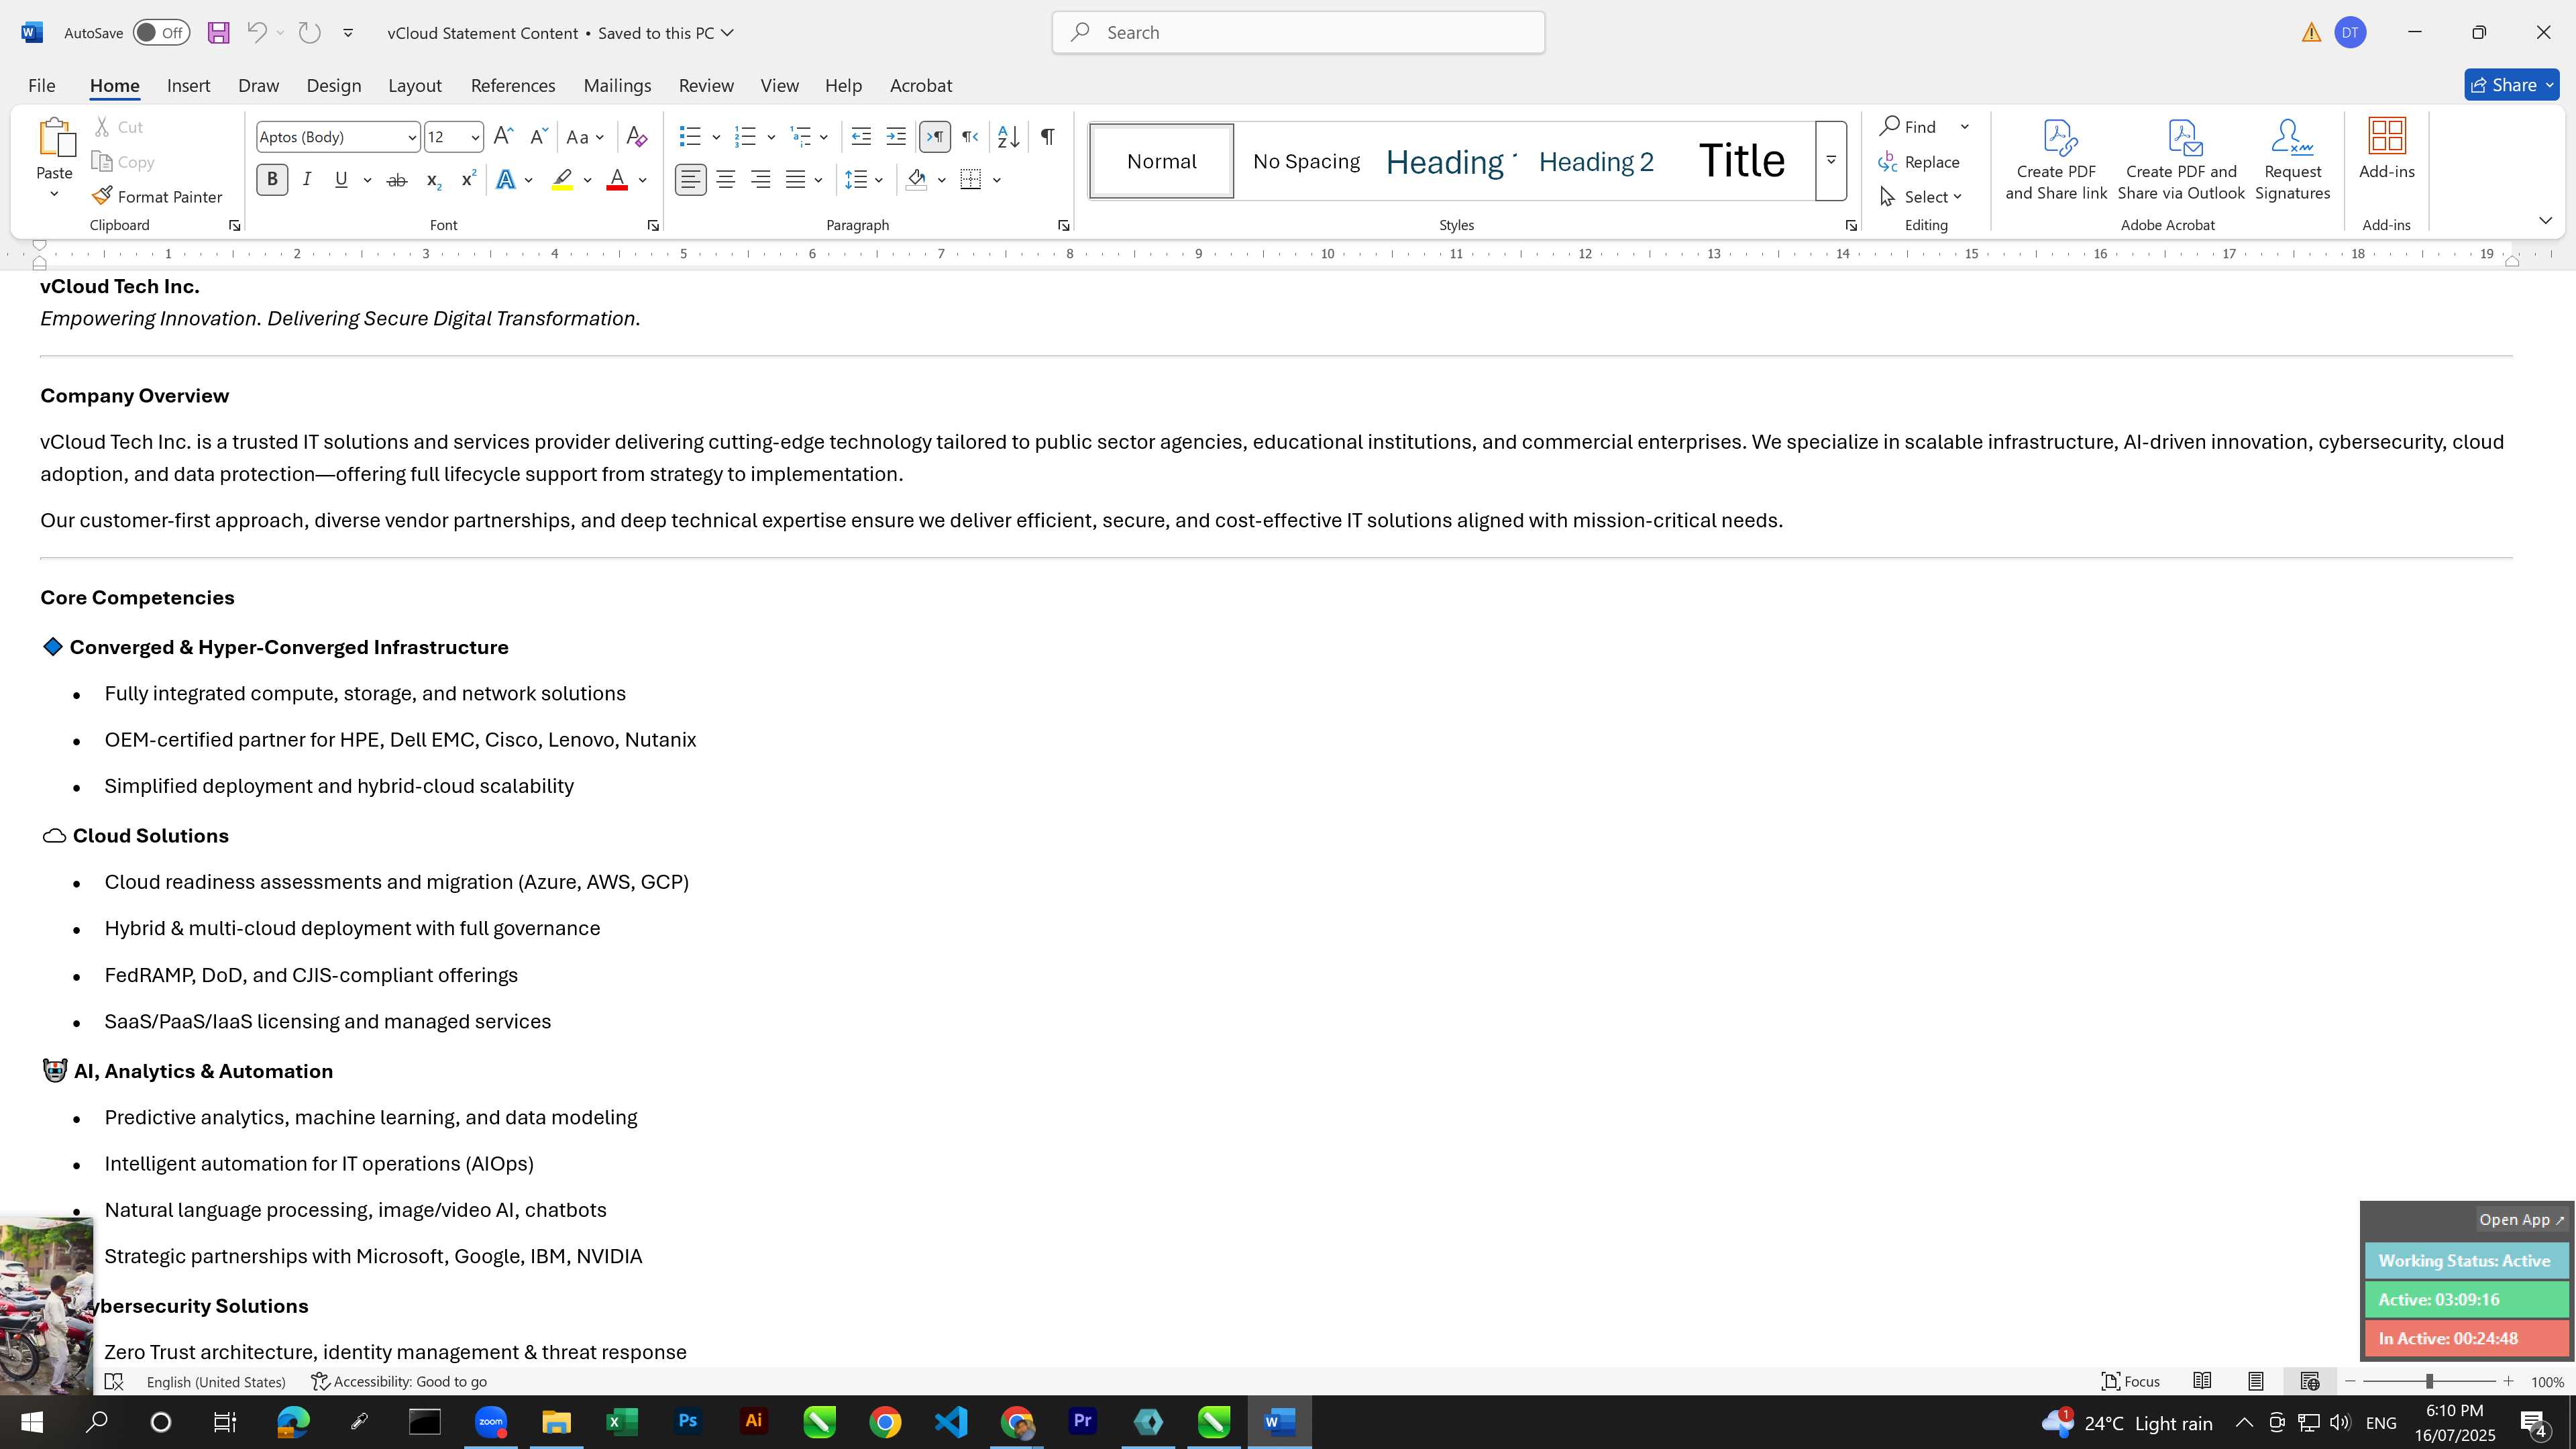Screen dimensions: 2576x1449
Task: Switch to the References tab
Action: [x=513, y=86]
